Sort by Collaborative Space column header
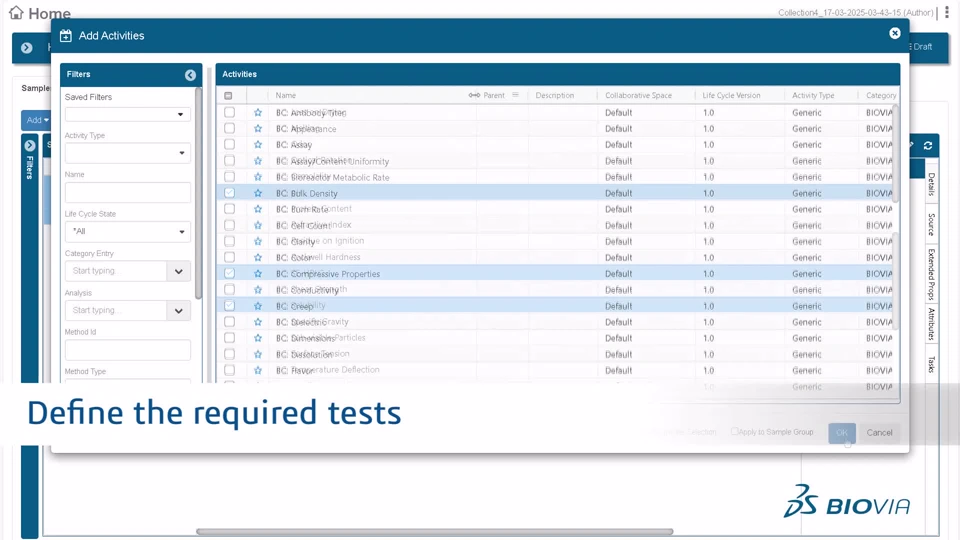This screenshot has width=960, height=540. tap(638, 96)
